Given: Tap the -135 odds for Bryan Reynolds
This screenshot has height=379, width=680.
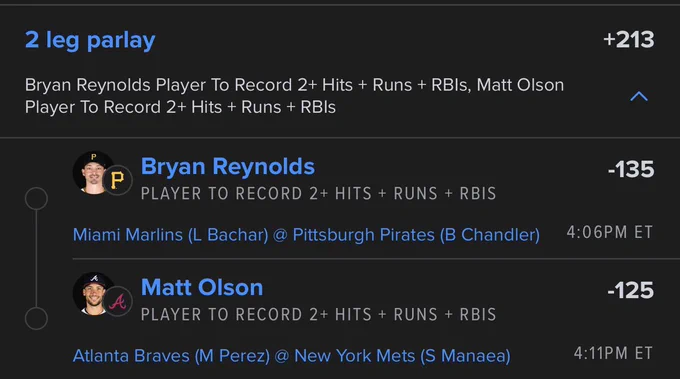Looking at the screenshot, I should pyautogui.click(x=631, y=169).
